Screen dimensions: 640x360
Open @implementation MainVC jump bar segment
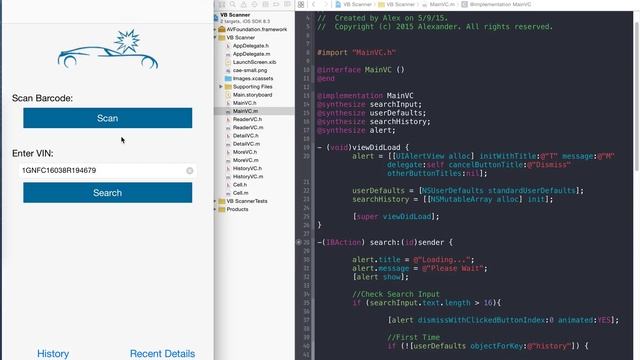coord(497,4)
